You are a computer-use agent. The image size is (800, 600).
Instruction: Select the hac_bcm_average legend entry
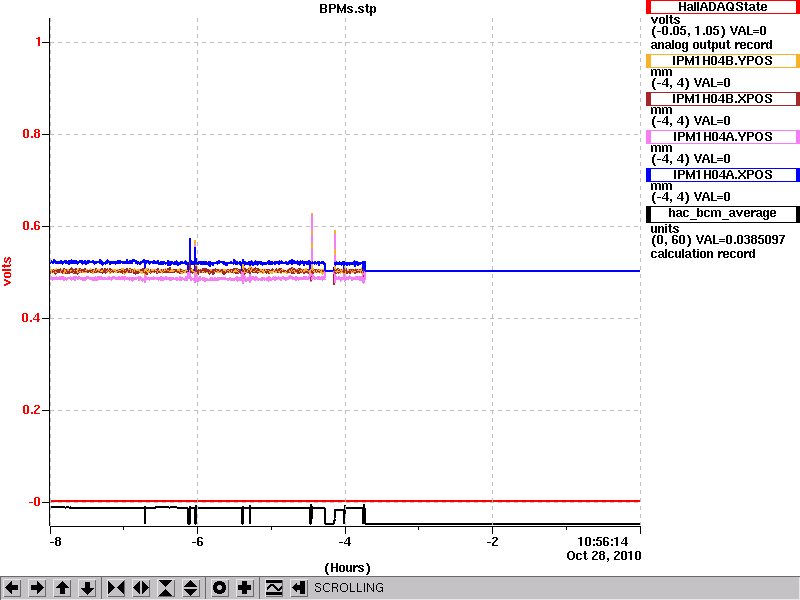(x=722, y=213)
